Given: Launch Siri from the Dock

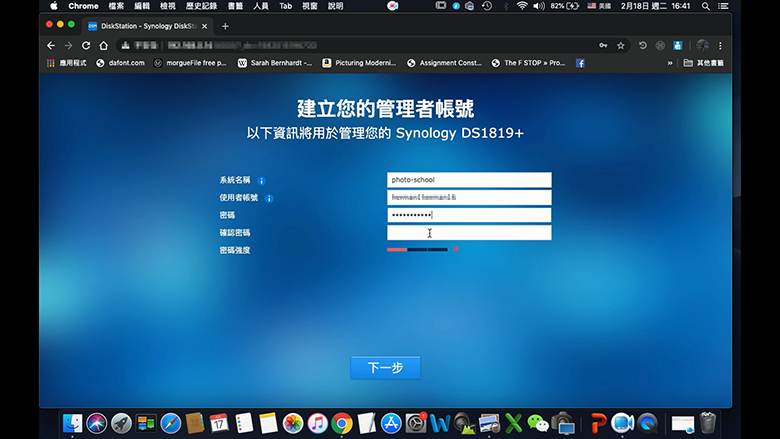Looking at the screenshot, I should pos(97,424).
